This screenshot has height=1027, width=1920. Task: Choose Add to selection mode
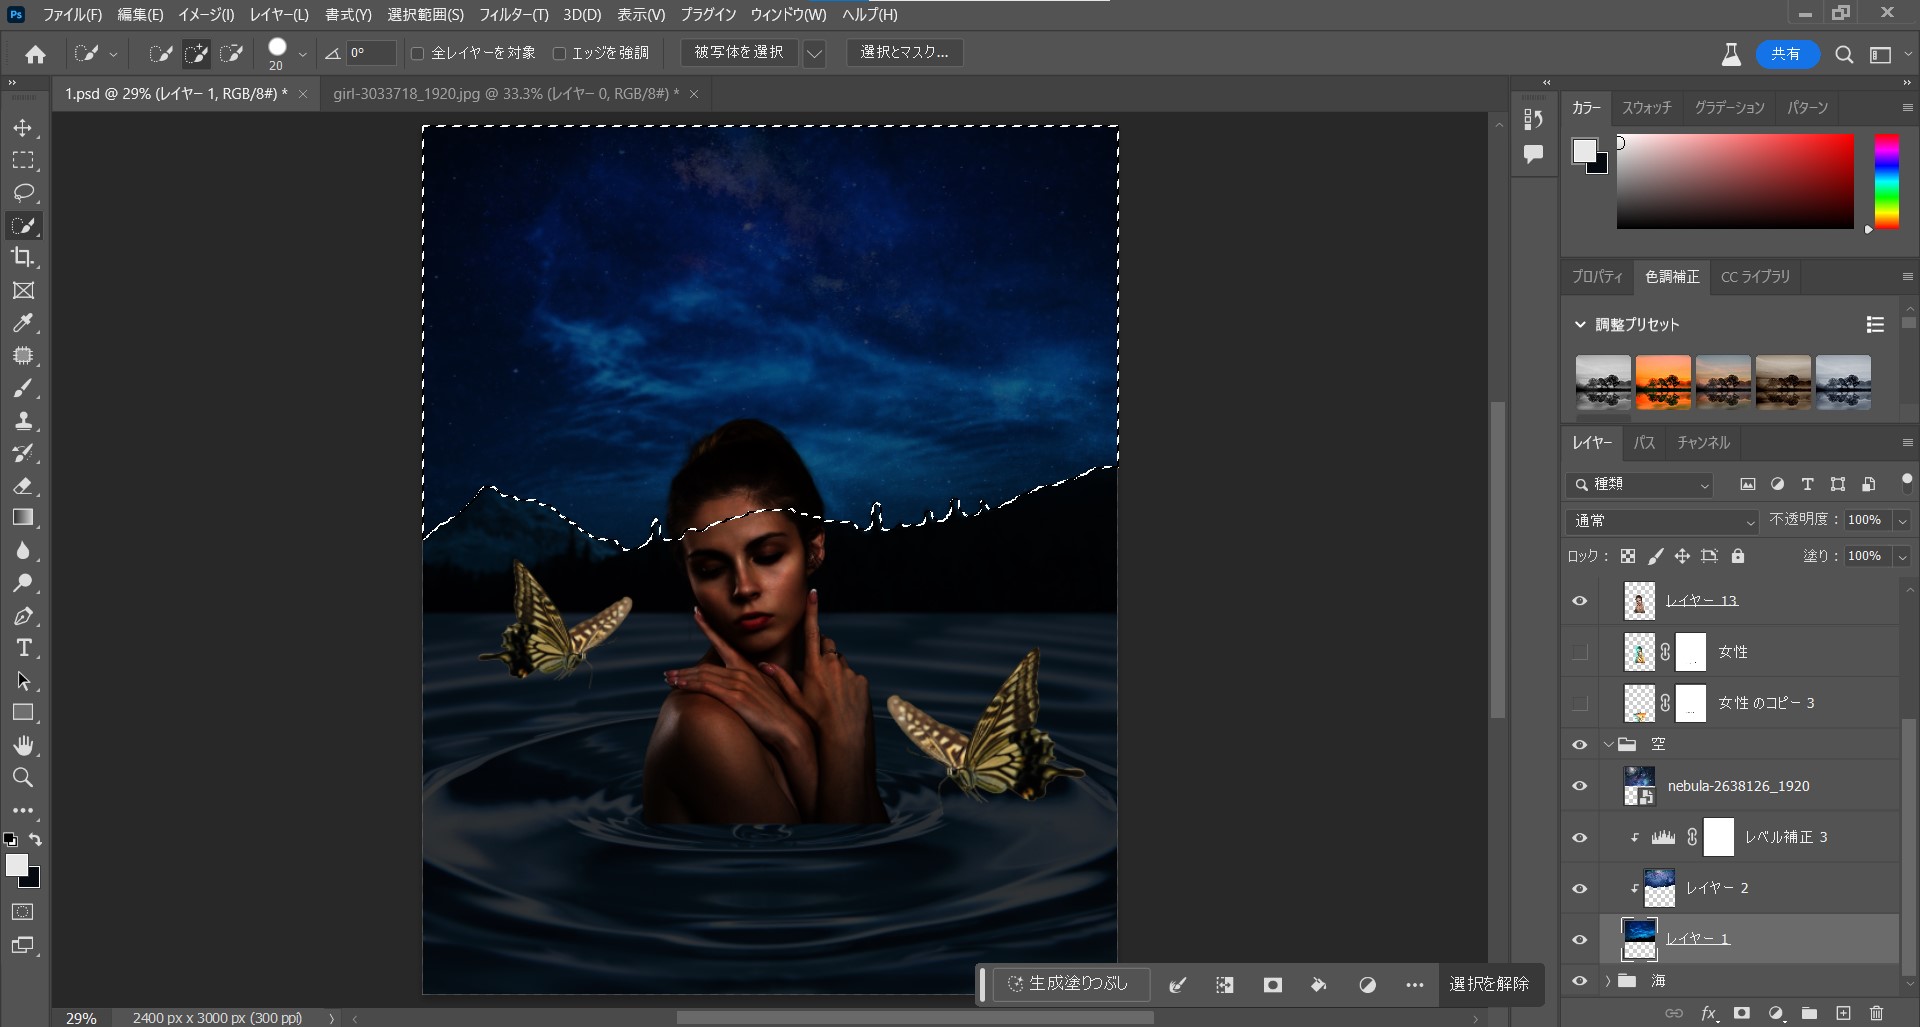(196, 54)
